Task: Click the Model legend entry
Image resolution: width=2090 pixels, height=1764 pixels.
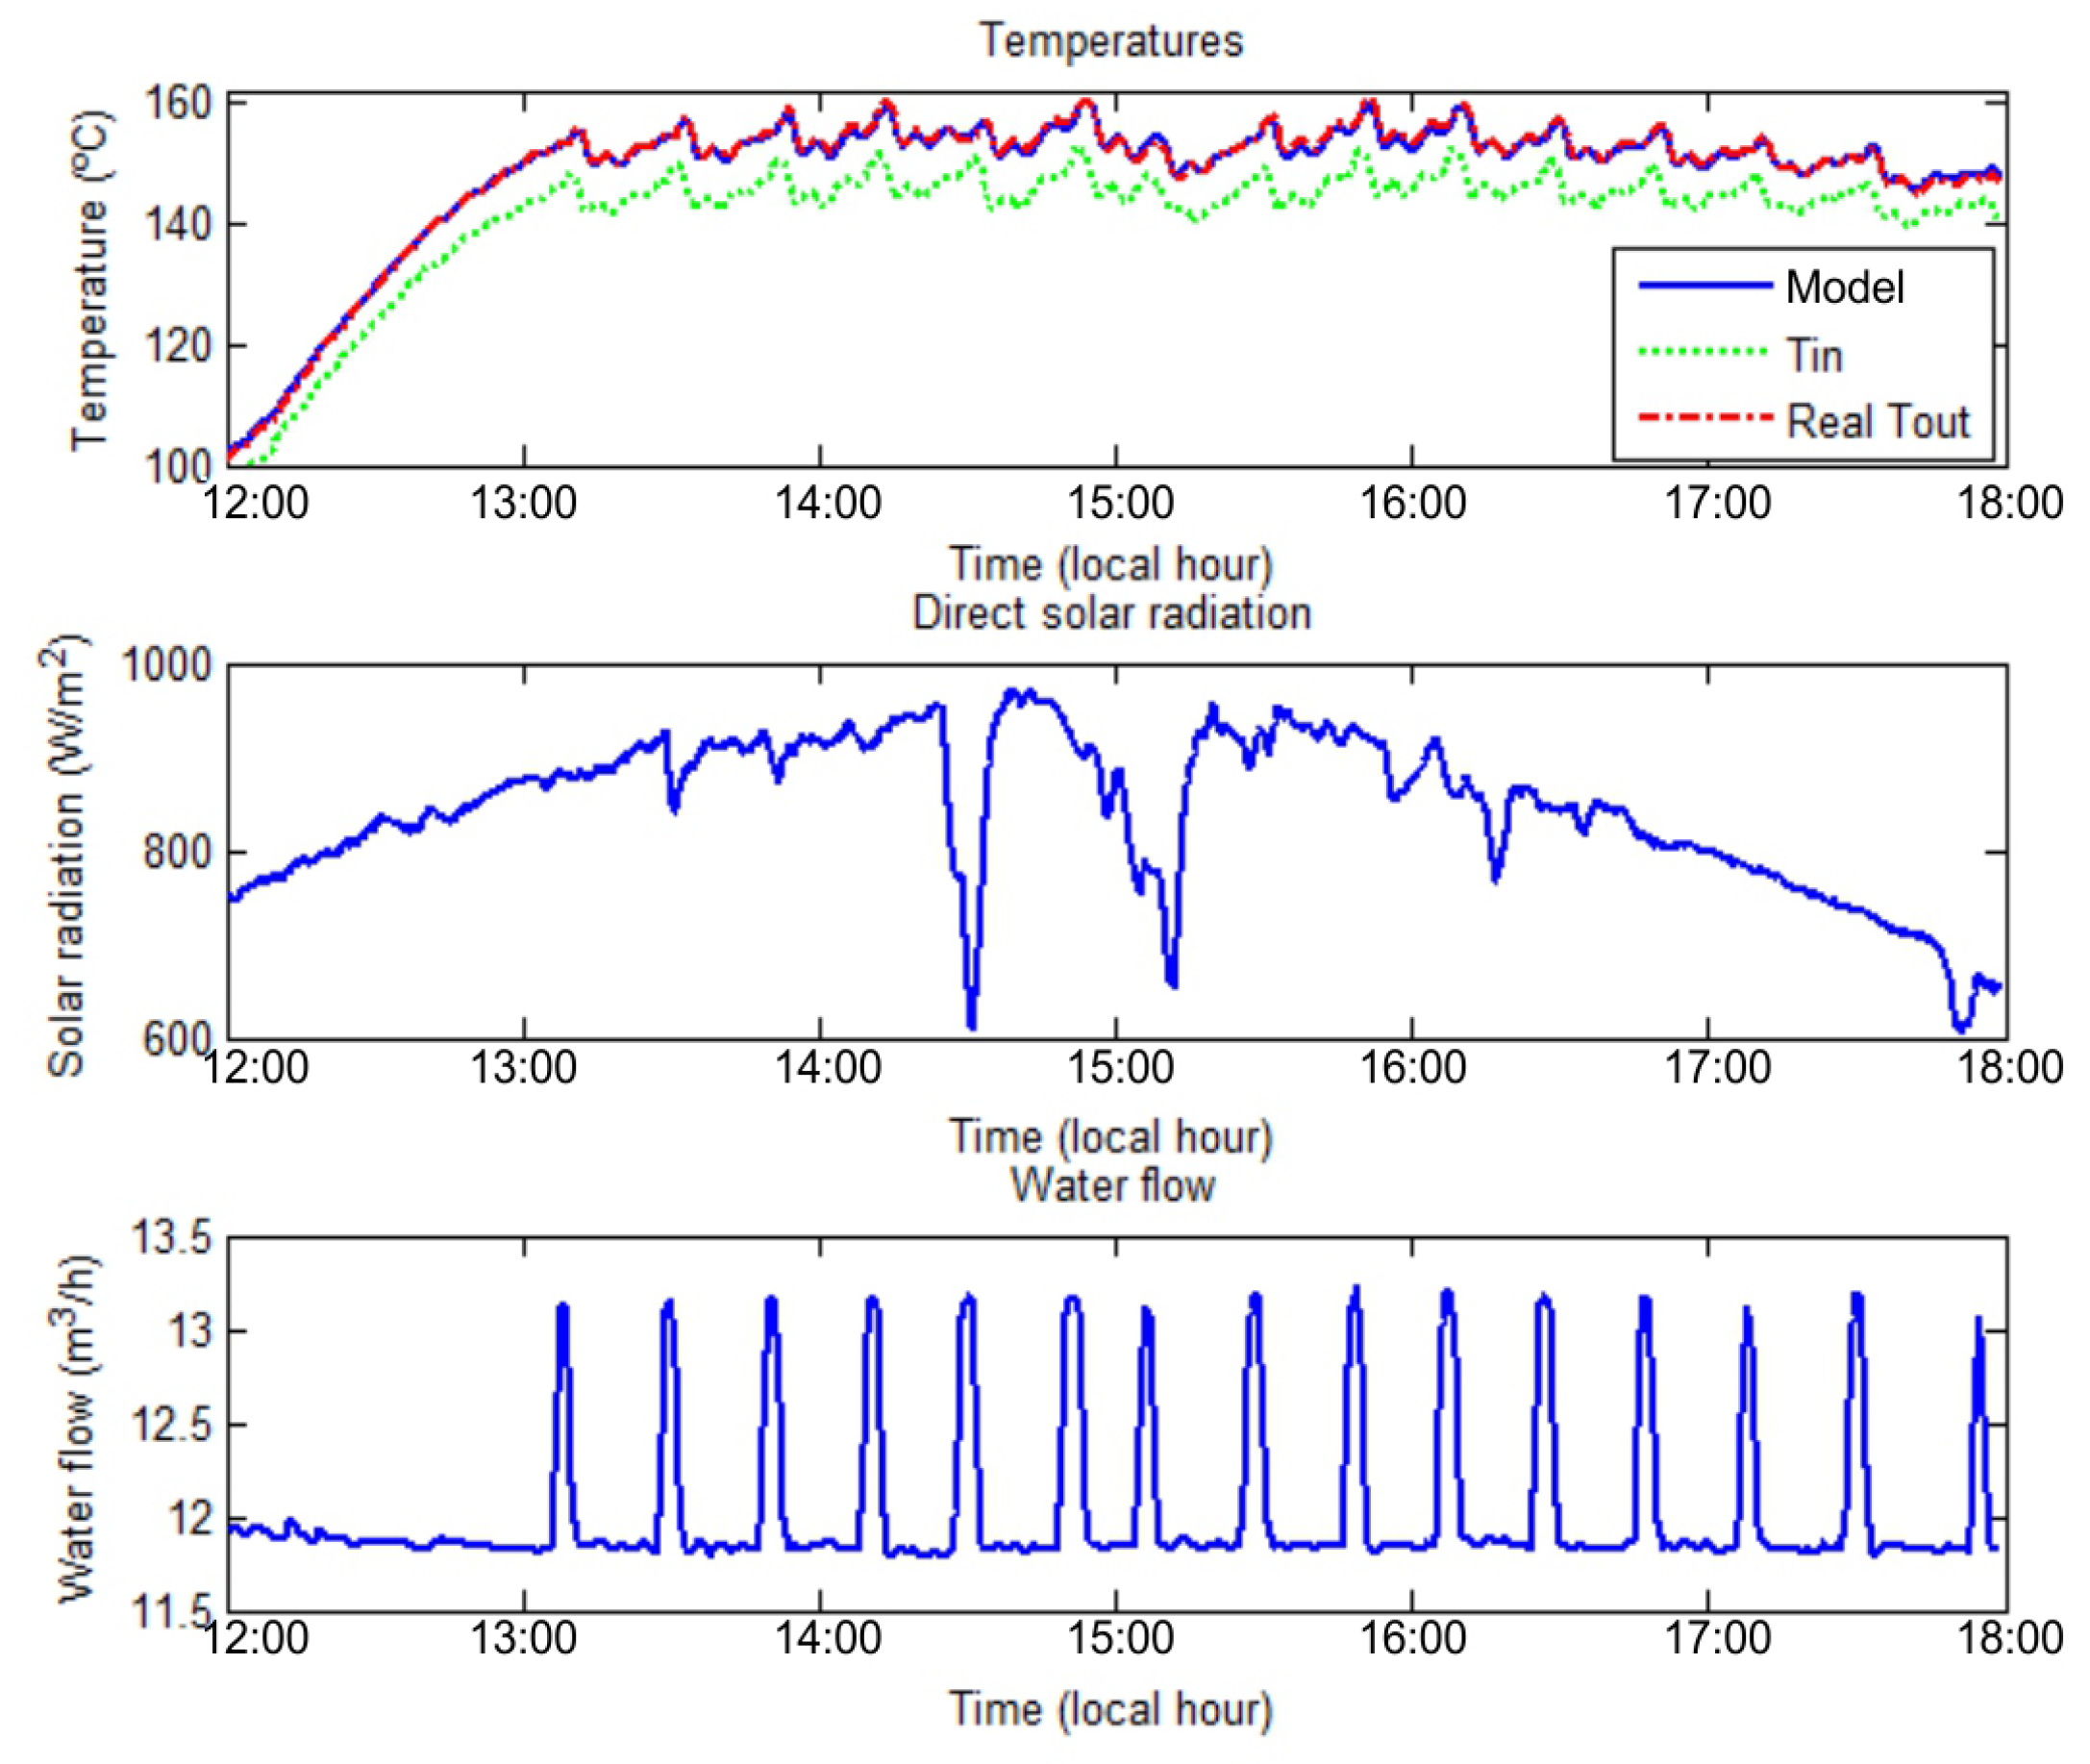Action: (x=1843, y=288)
